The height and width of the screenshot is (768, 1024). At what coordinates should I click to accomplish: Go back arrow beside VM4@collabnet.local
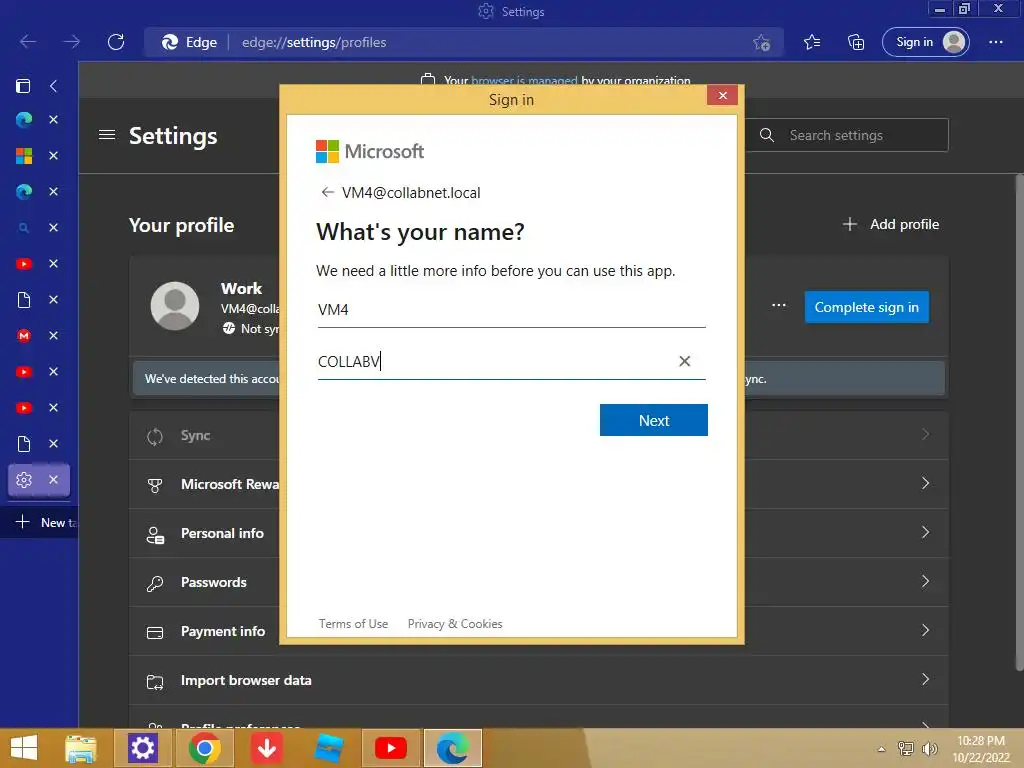click(x=327, y=192)
